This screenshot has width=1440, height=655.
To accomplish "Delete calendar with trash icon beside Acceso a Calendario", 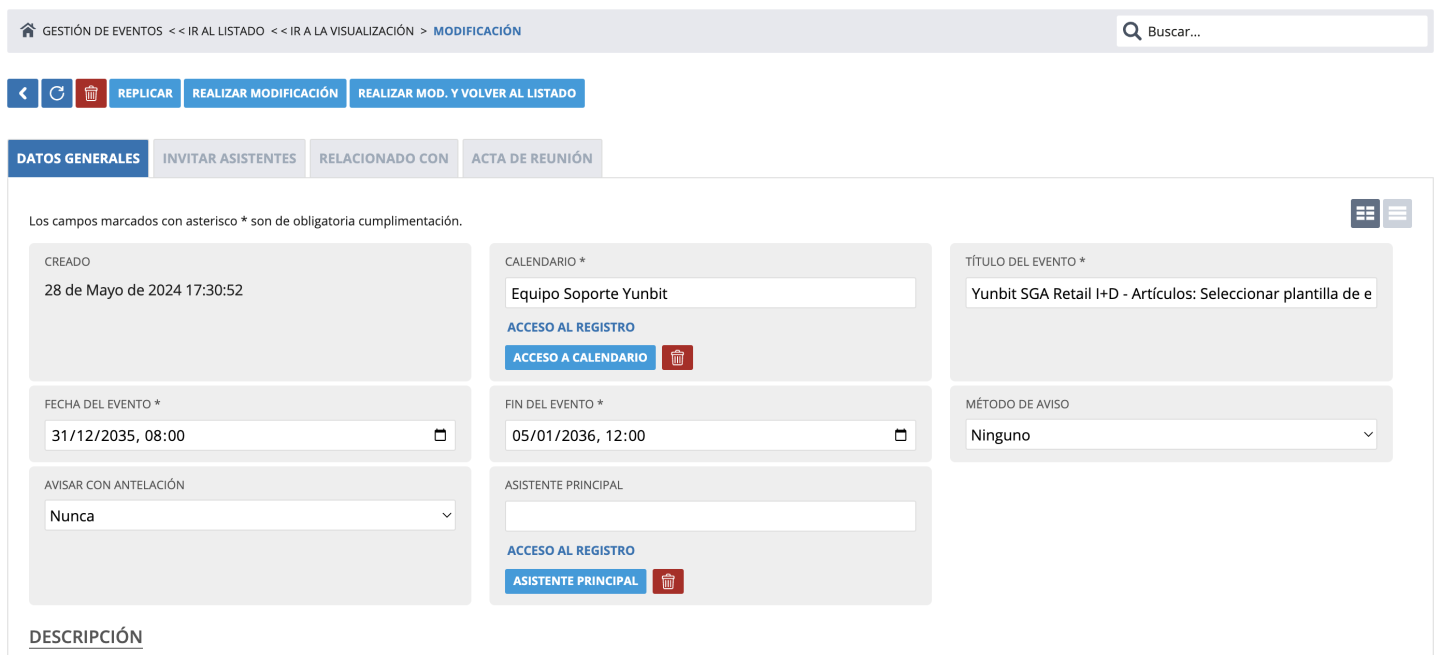I will click(677, 357).
